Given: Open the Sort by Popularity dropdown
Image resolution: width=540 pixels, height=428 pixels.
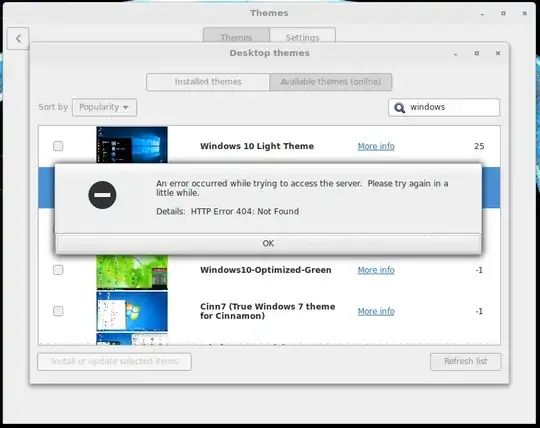Looking at the screenshot, I should tap(104, 107).
